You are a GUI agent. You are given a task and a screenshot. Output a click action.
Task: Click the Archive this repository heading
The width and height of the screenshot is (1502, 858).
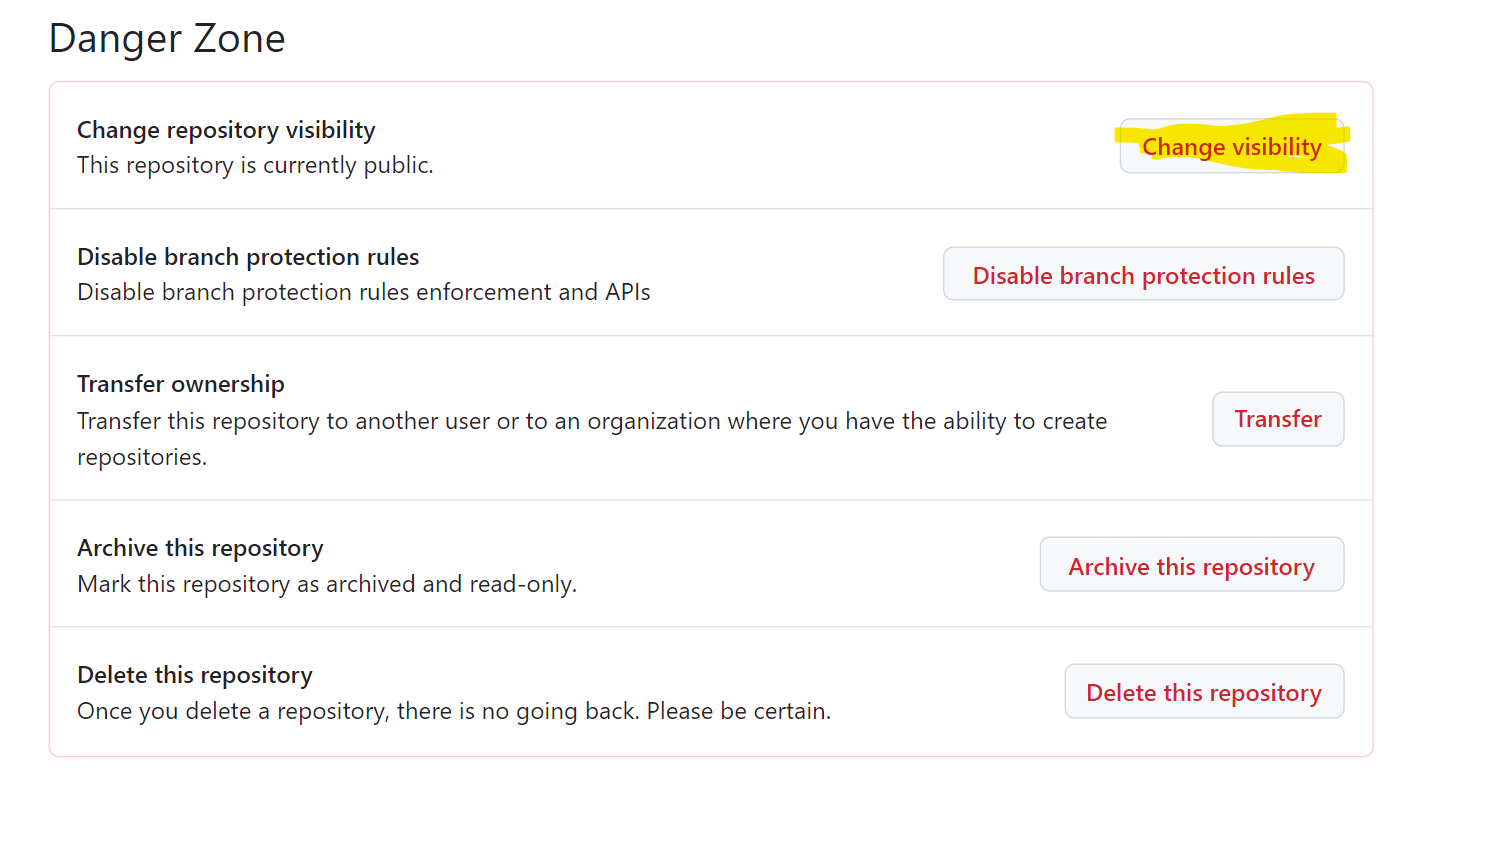coord(200,548)
